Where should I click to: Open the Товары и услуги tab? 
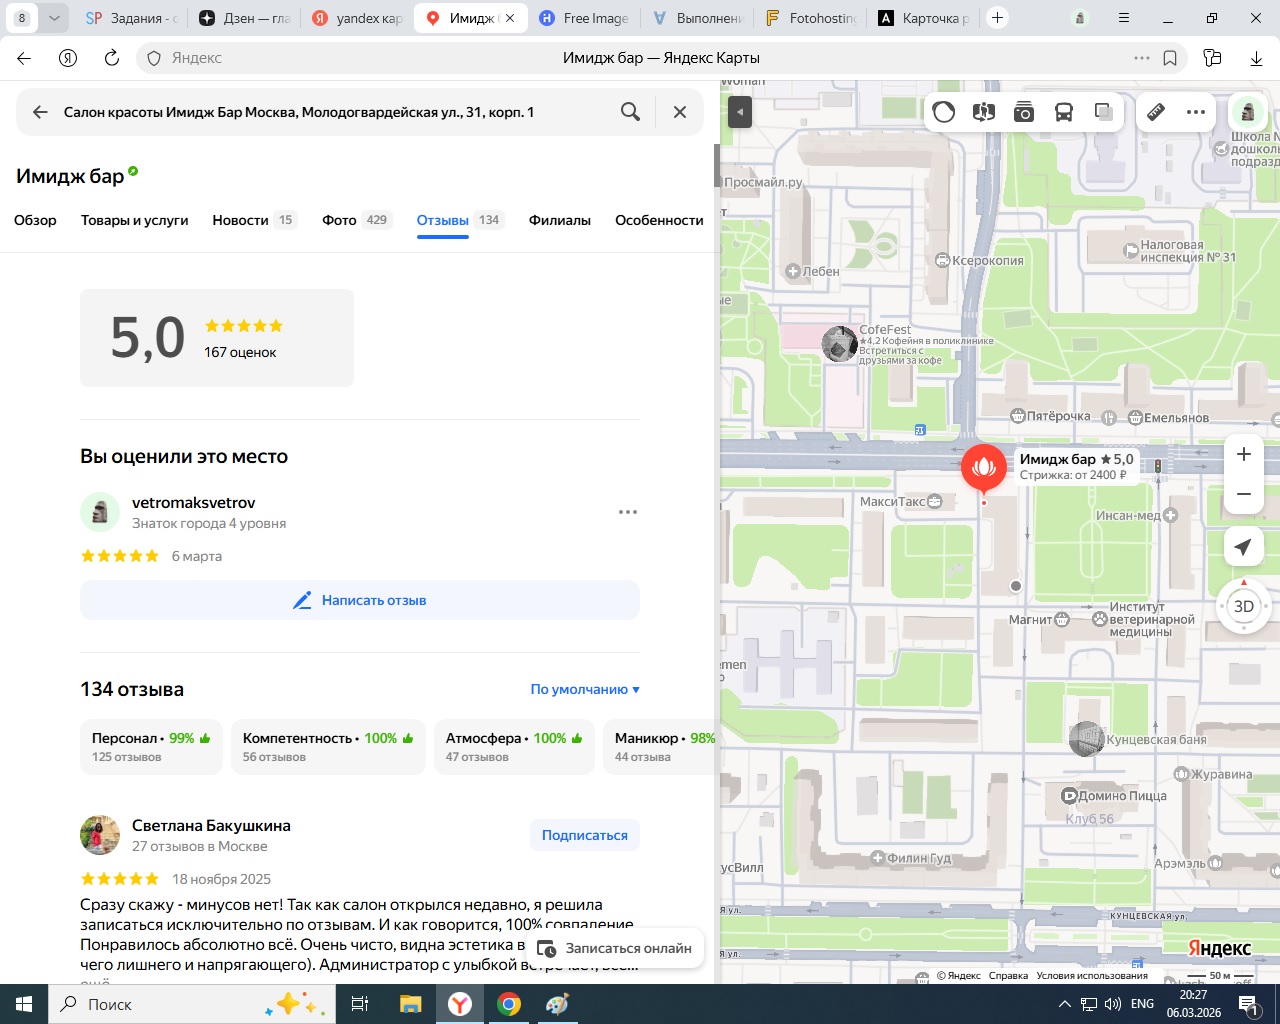tap(134, 220)
